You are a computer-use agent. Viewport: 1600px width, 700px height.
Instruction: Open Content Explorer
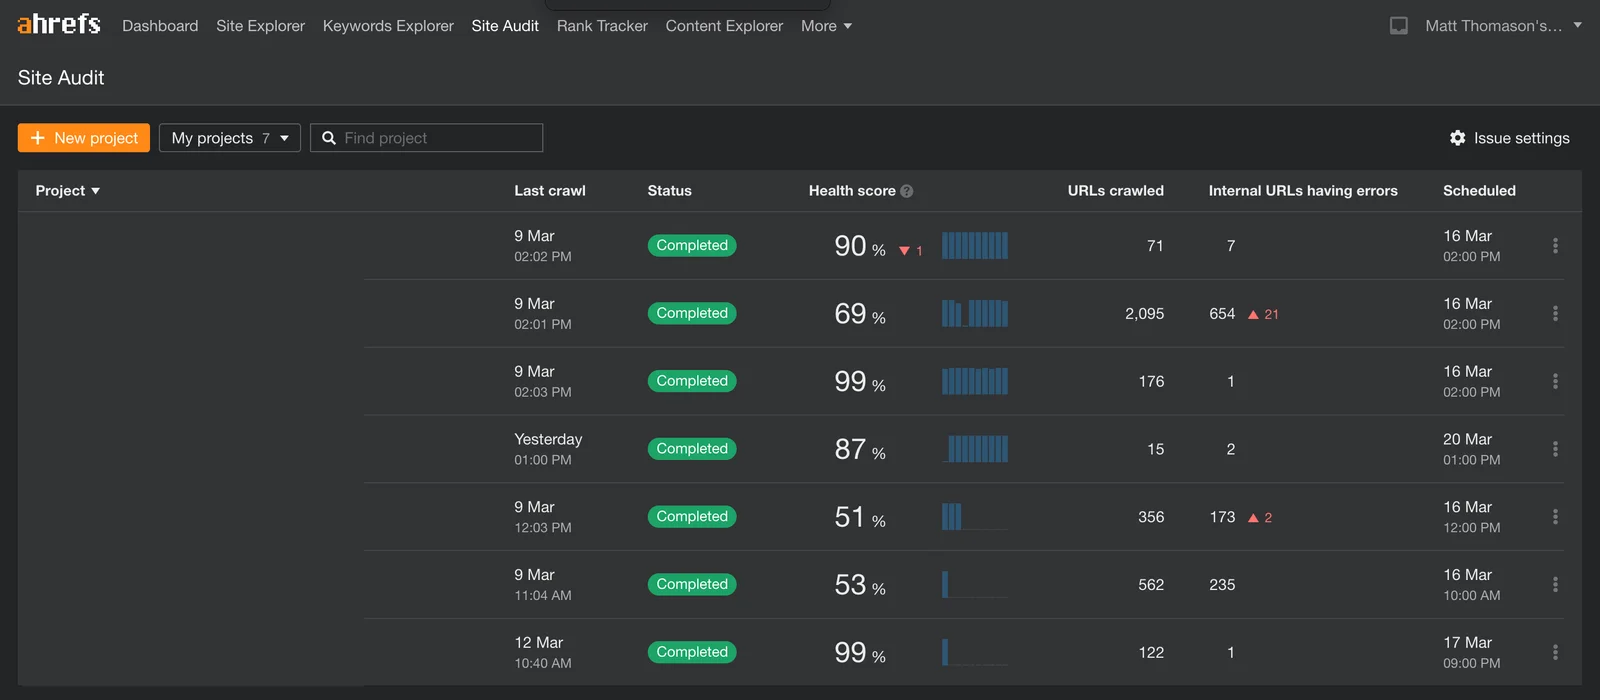click(724, 26)
